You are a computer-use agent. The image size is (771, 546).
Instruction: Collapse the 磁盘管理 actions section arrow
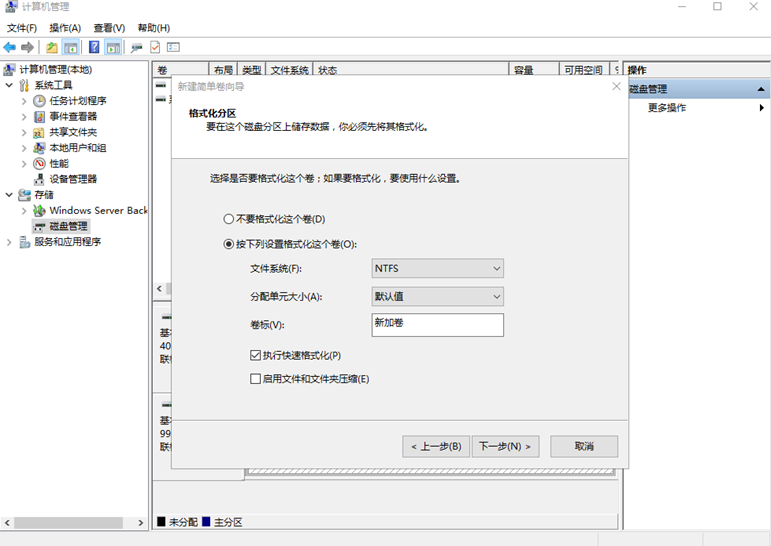click(x=761, y=89)
